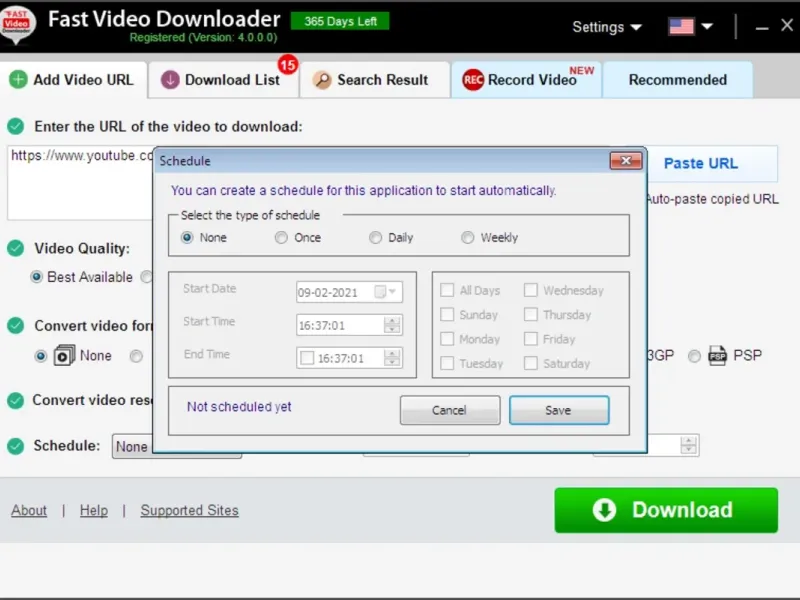Screen dimensions: 800x600
Task: Click the Save button in Schedule
Action: [559, 410]
